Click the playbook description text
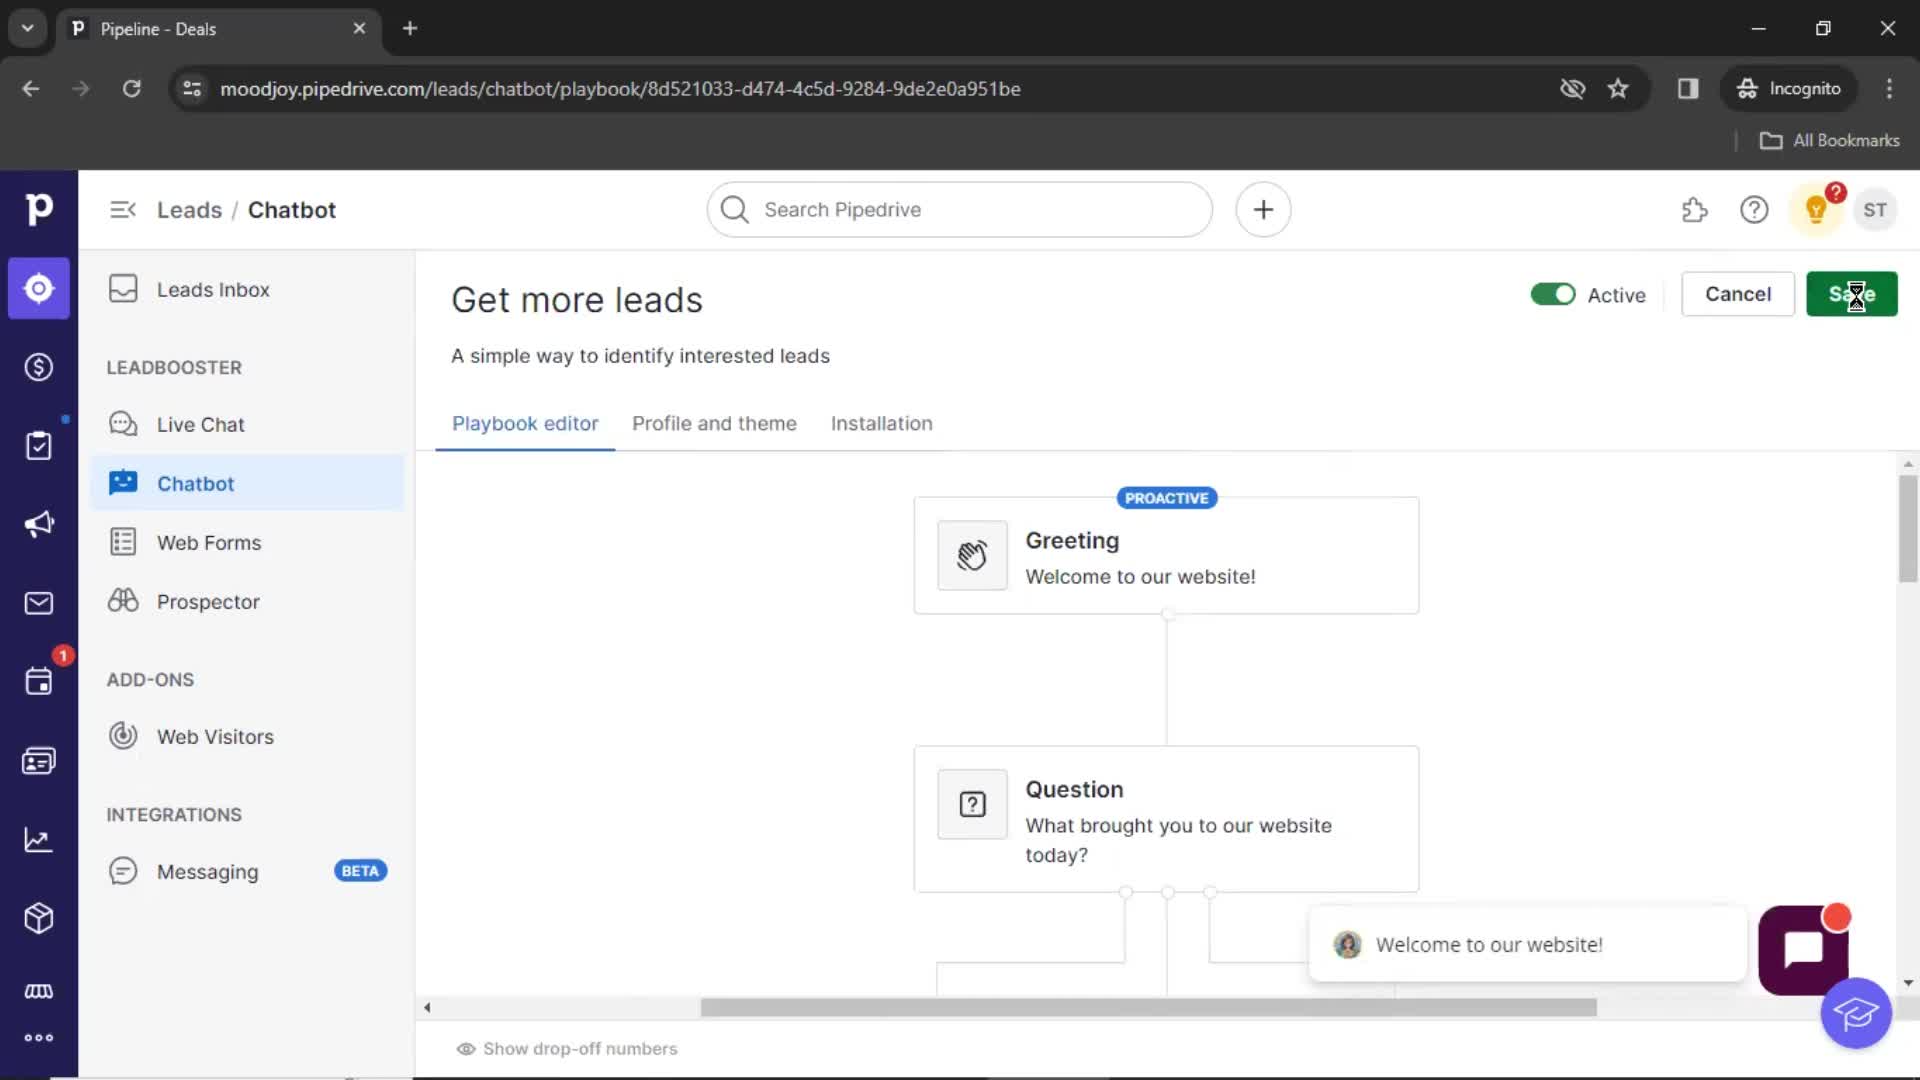The width and height of the screenshot is (1920, 1080). coord(640,356)
